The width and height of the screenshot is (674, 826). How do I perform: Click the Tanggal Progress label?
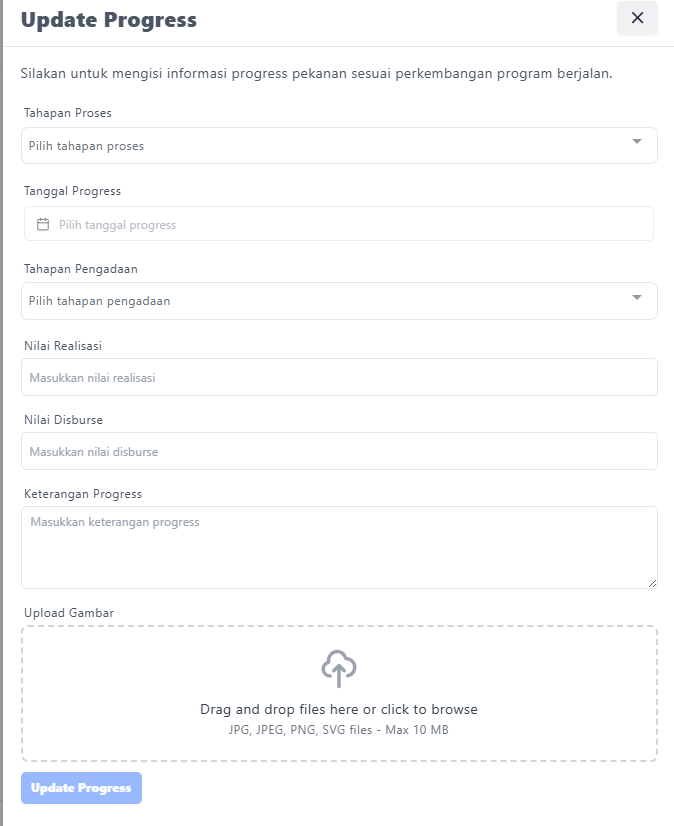pyautogui.click(x=69, y=190)
